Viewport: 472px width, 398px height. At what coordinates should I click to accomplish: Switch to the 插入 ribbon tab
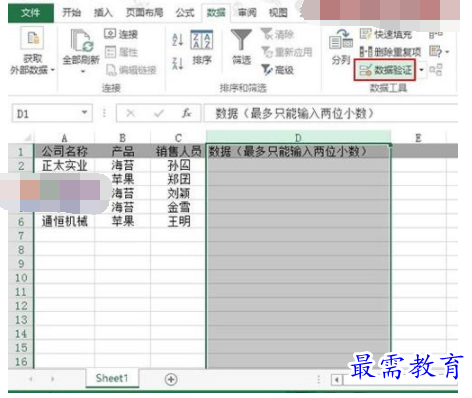[103, 13]
